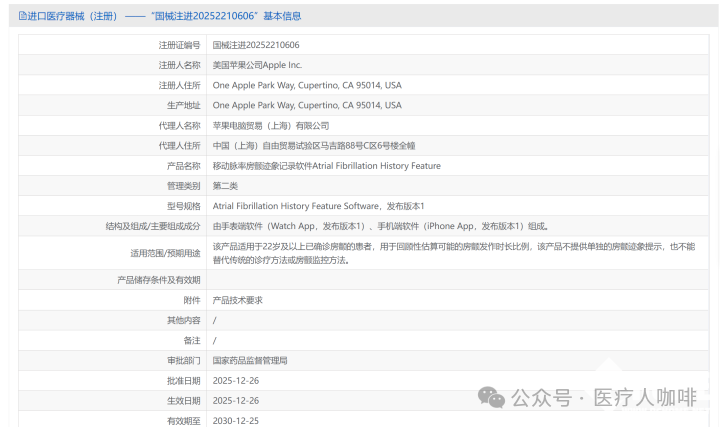Select registration number value 国械注进20252210606 in table
Screen dimensions: 720x427
pos(256,45)
